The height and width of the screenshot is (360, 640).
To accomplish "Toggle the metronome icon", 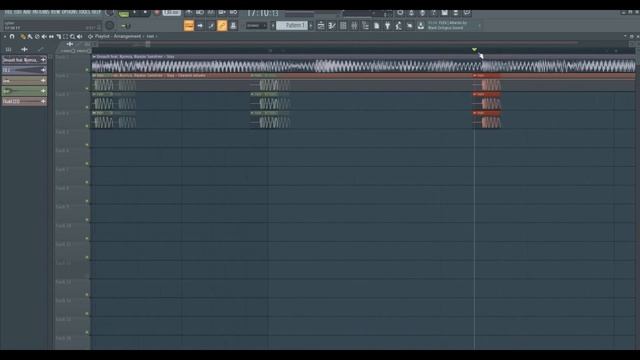I will [x=189, y=13].
